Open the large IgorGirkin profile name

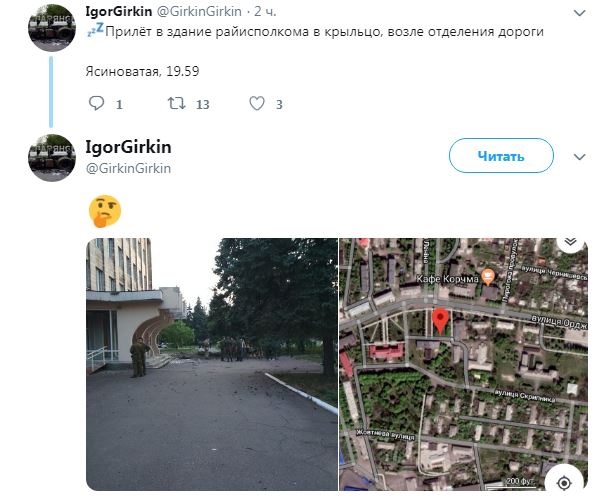tap(128, 147)
